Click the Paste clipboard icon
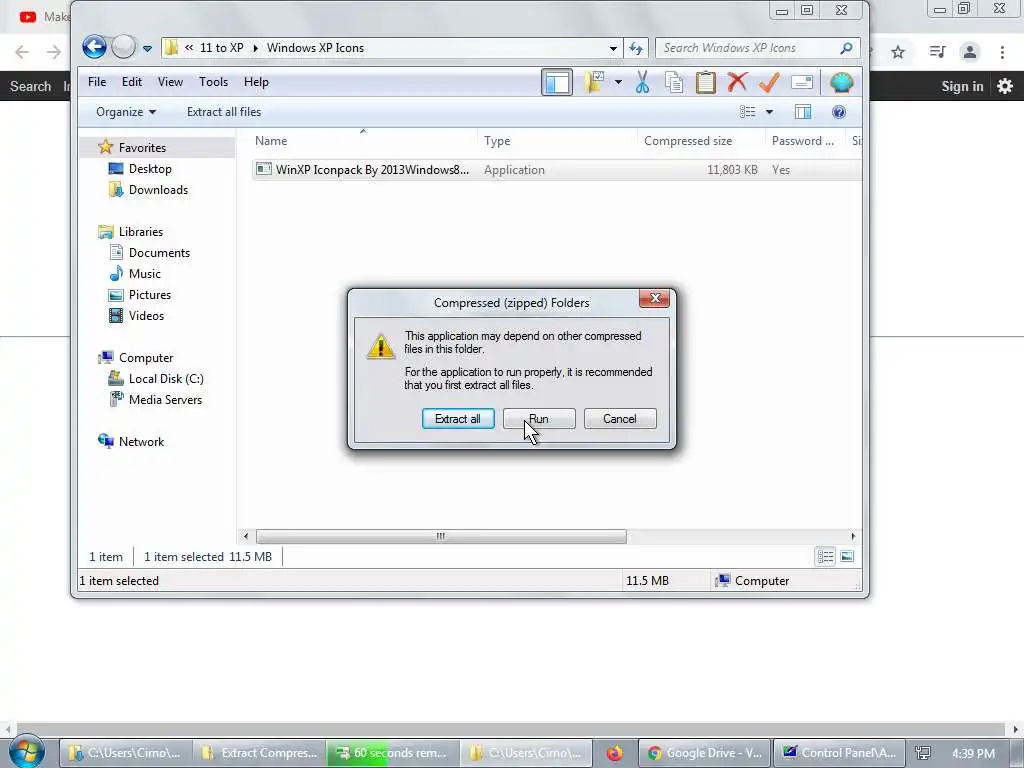The width and height of the screenshot is (1024, 768). click(705, 82)
